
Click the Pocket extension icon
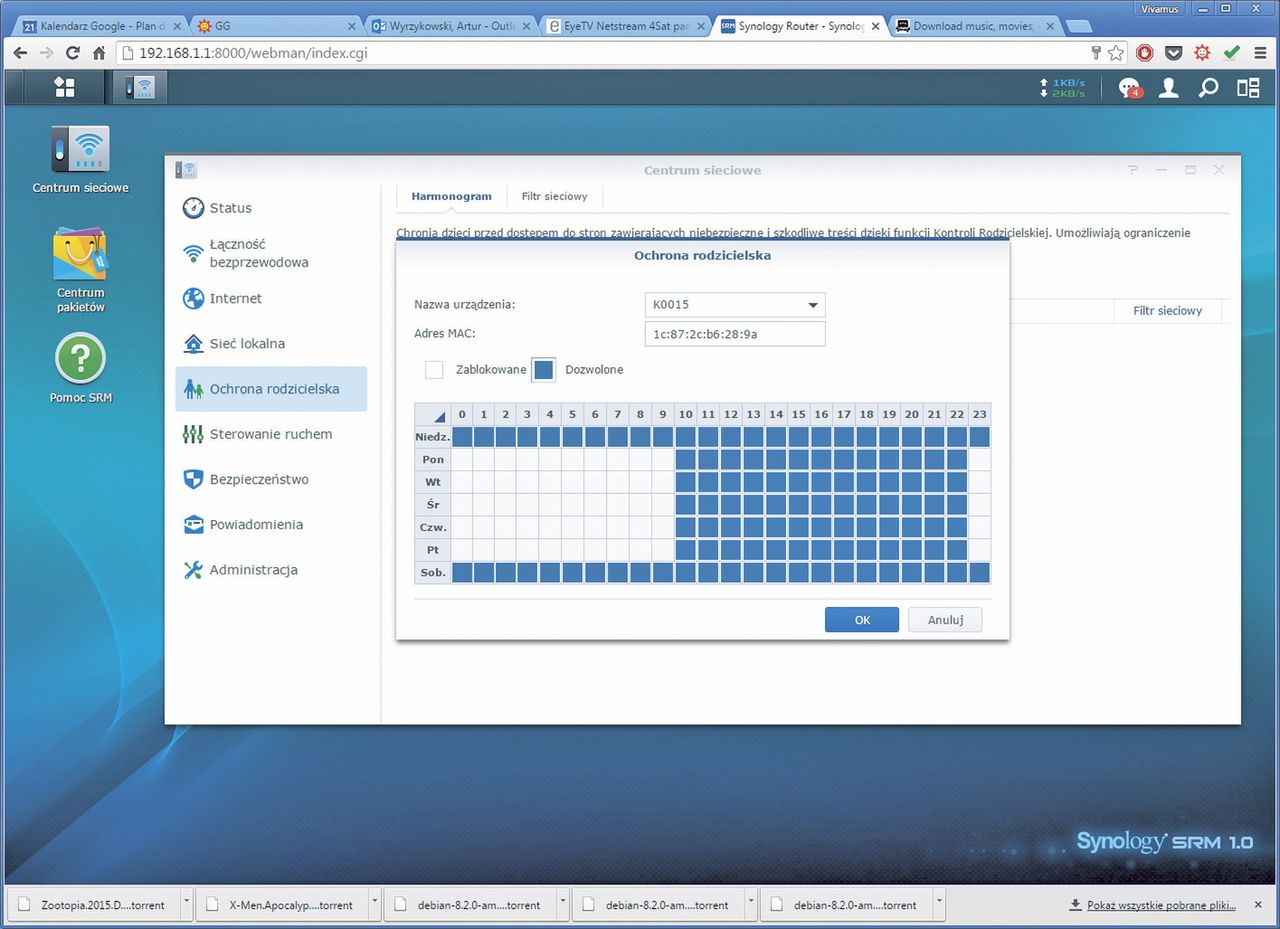1174,53
